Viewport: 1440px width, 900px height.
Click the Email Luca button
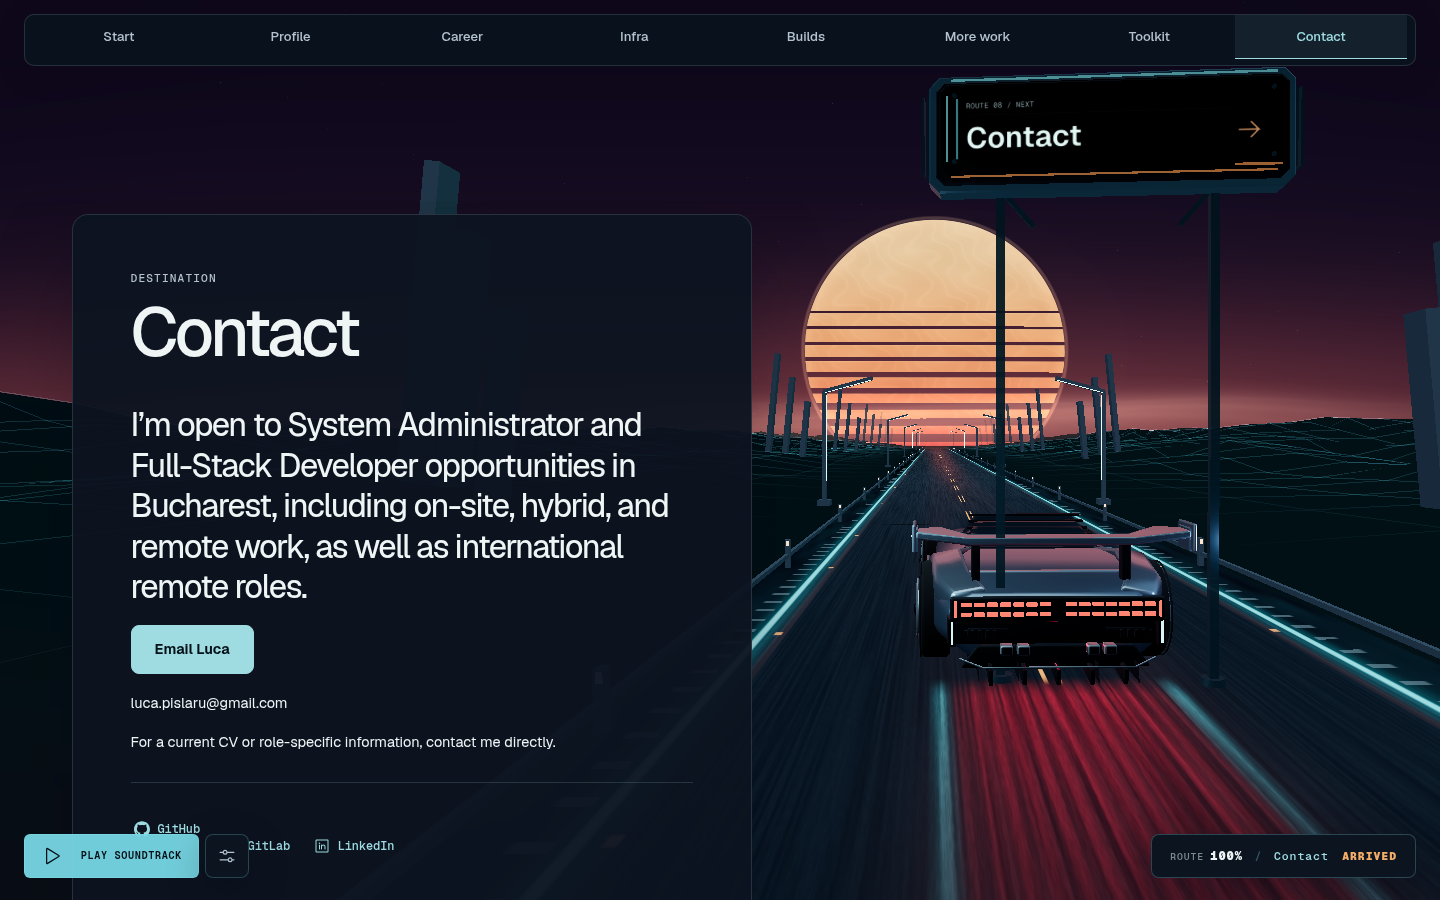point(192,649)
